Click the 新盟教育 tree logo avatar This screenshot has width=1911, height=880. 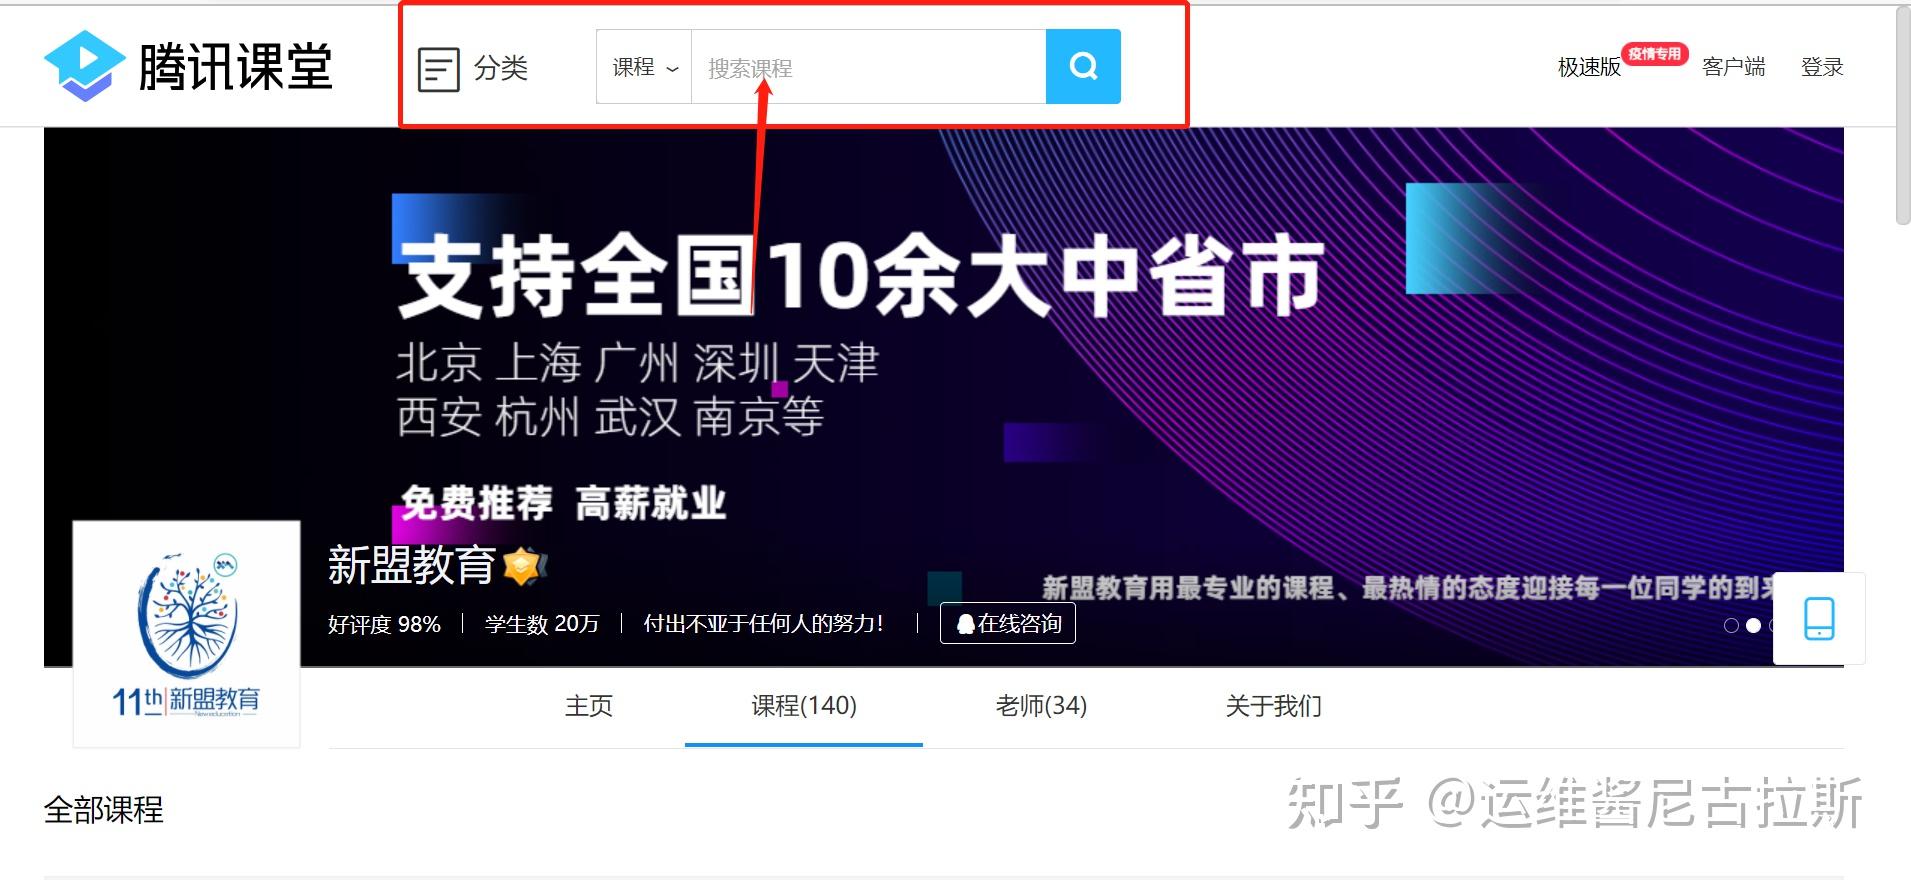(x=187, y=633)
